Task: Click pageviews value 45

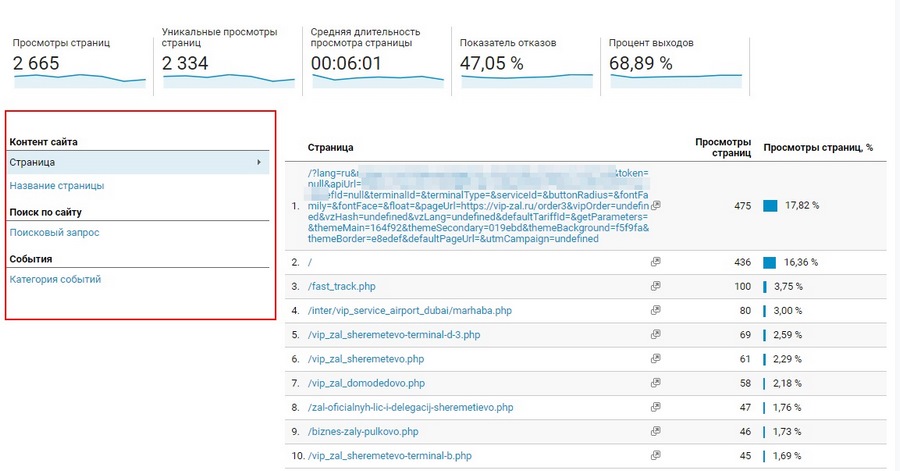Action: tap(745, 456)
